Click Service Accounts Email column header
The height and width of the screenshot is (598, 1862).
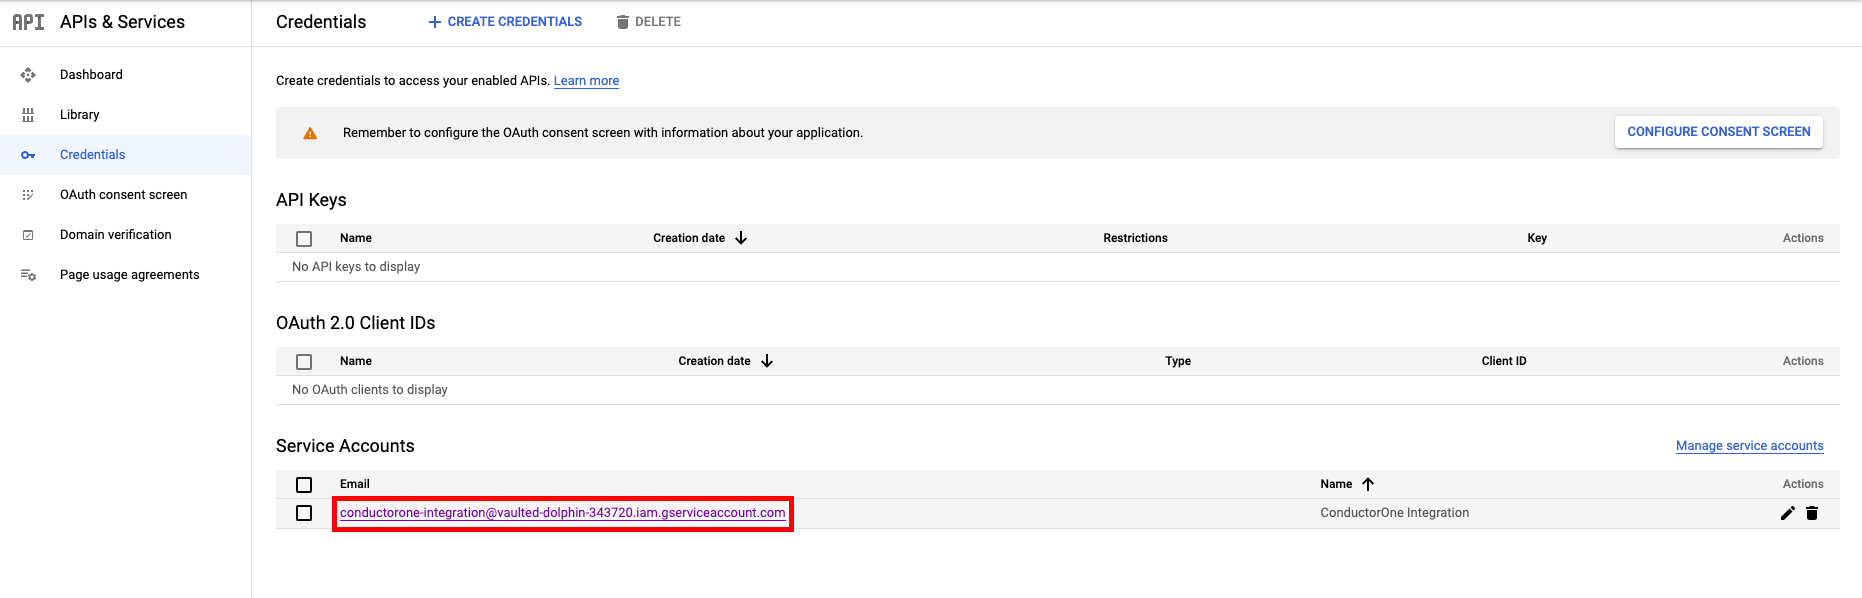tap(355, 484)
